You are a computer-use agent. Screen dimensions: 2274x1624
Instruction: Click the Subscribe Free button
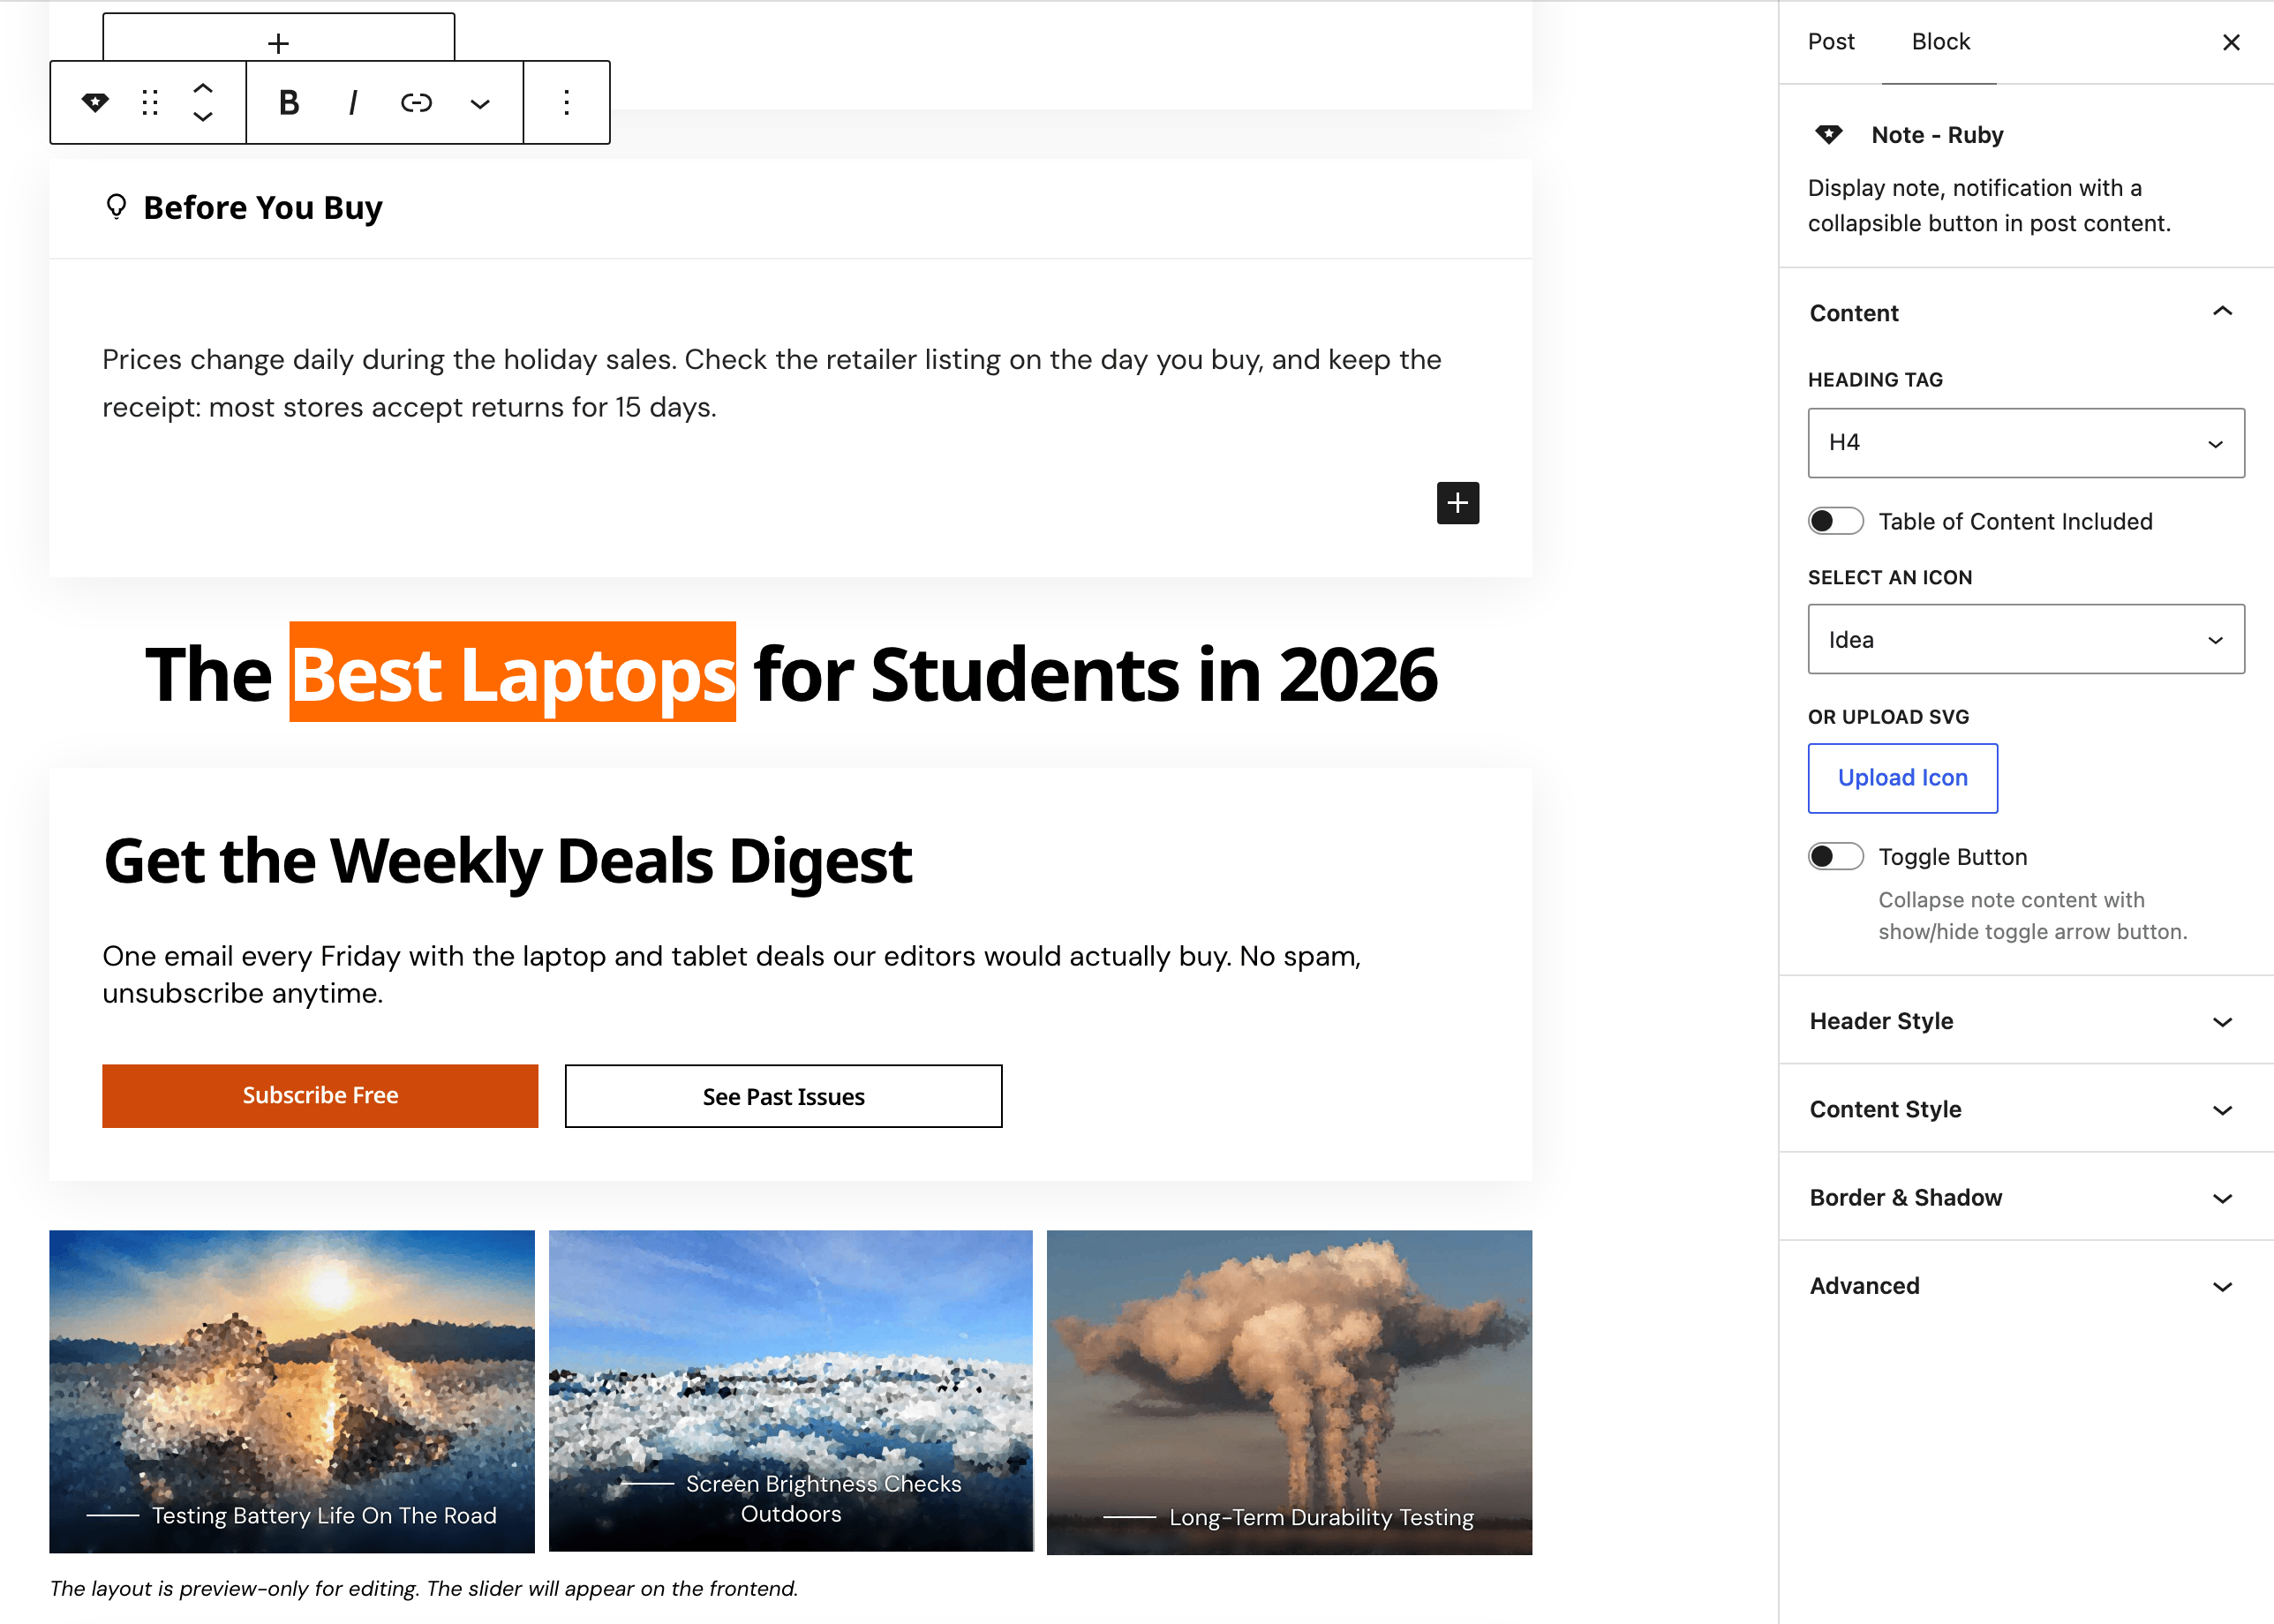[x=320, y=1096]
